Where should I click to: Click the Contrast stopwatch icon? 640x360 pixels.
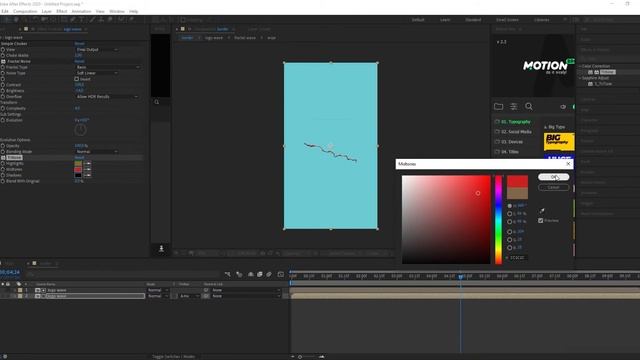(3, 85)
